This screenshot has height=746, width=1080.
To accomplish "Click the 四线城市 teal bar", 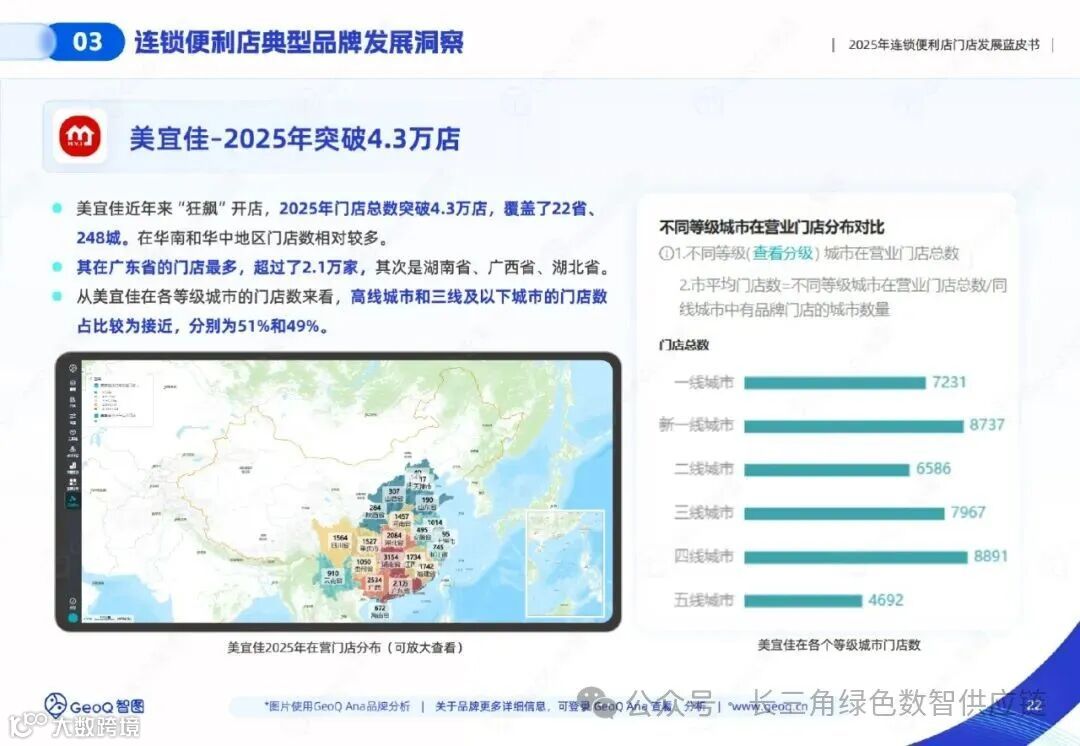I will (x=855, y=557).
